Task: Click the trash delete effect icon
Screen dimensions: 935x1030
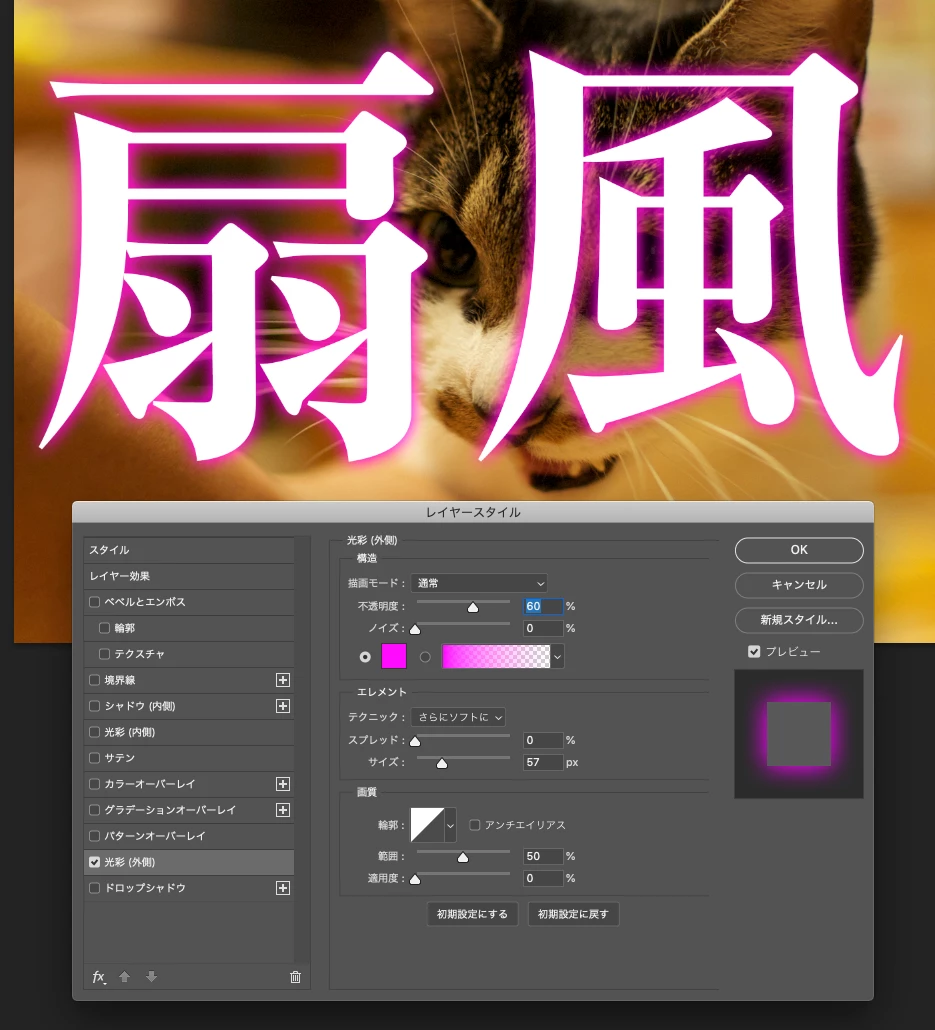Action: pos(295,977)
